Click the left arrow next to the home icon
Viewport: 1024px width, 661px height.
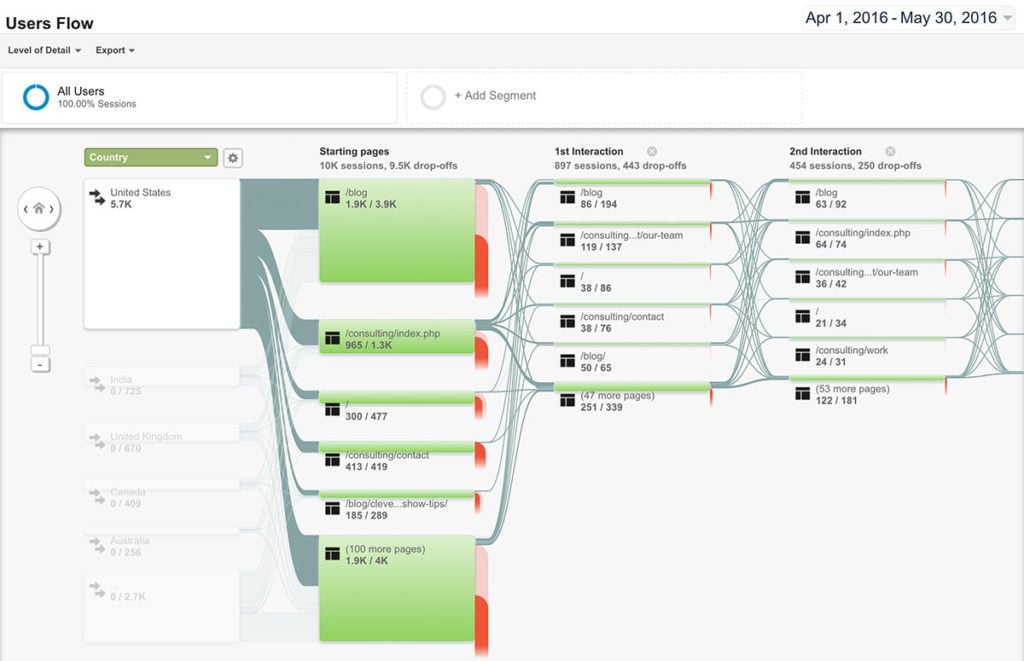pyautogui.click(x=26, y=210)
